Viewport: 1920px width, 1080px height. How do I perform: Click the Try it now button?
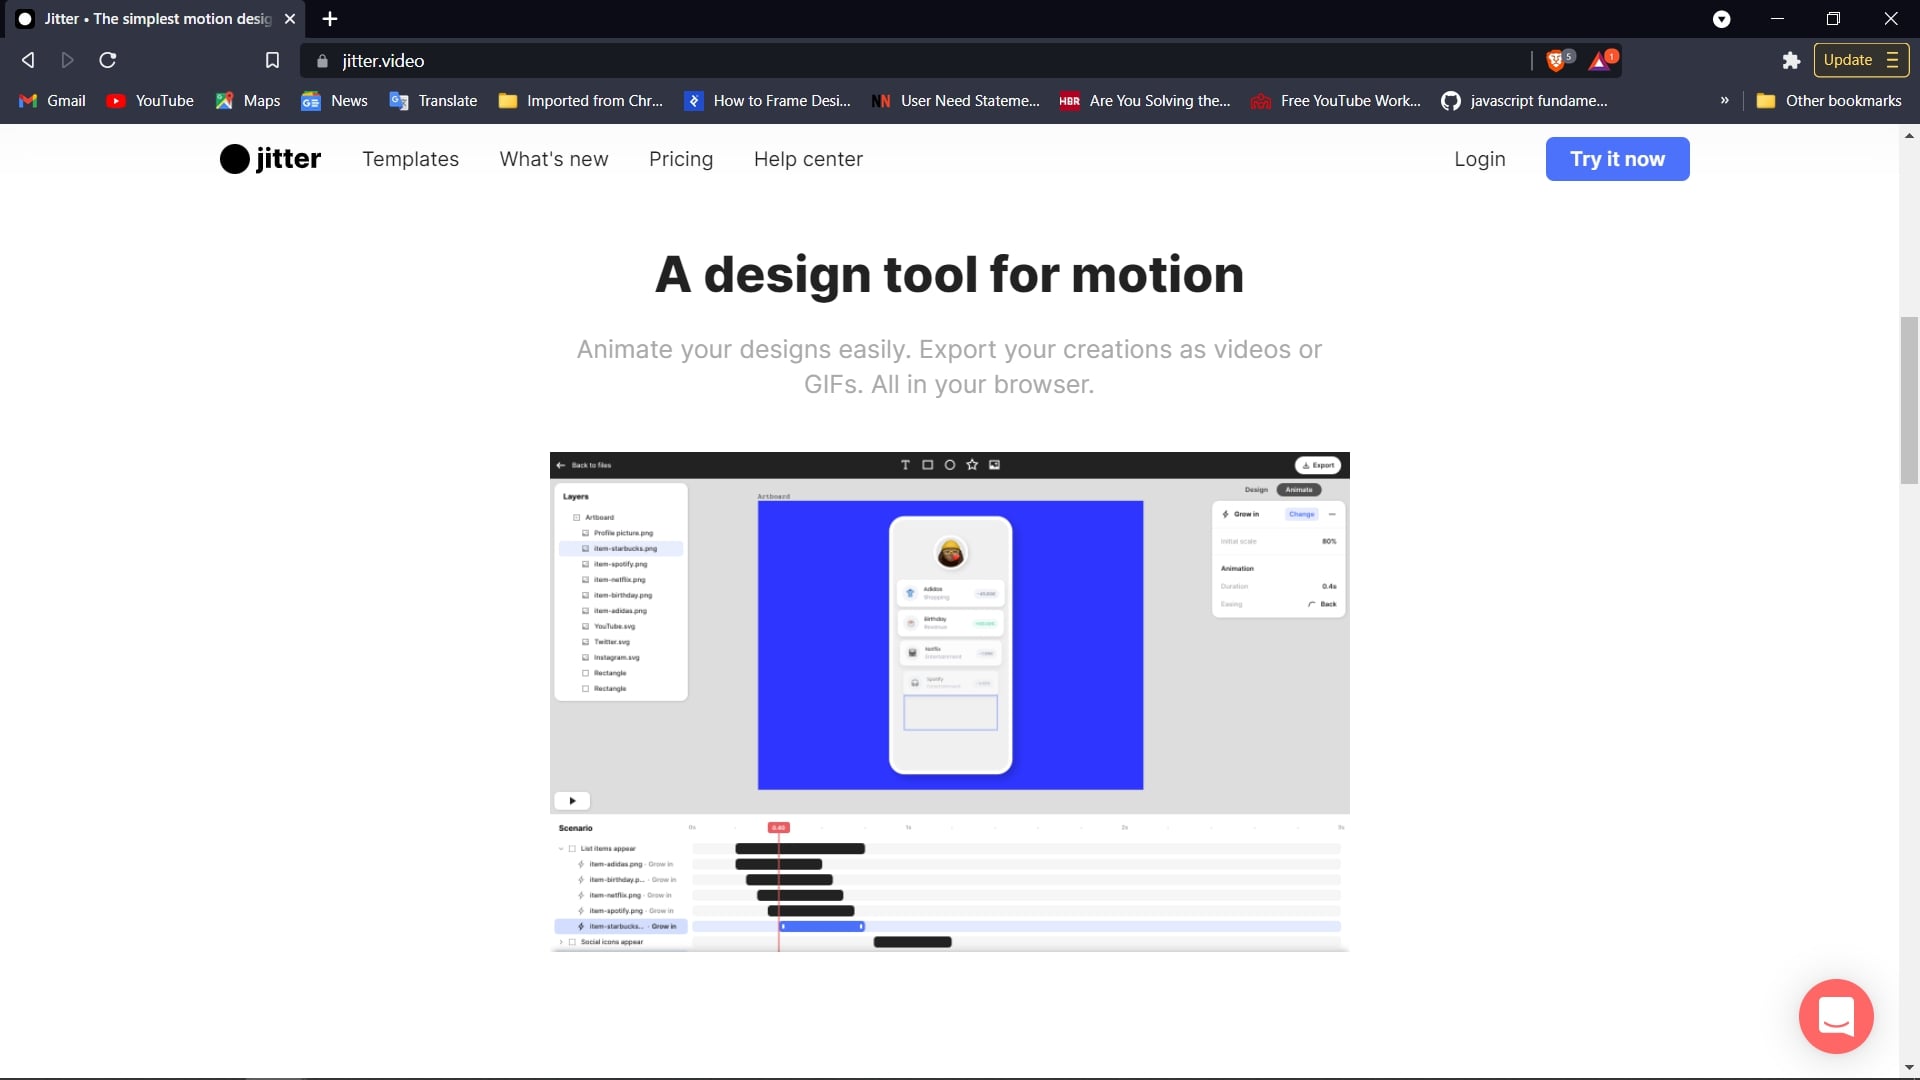pyautogui.click(x=1617, y=159)
